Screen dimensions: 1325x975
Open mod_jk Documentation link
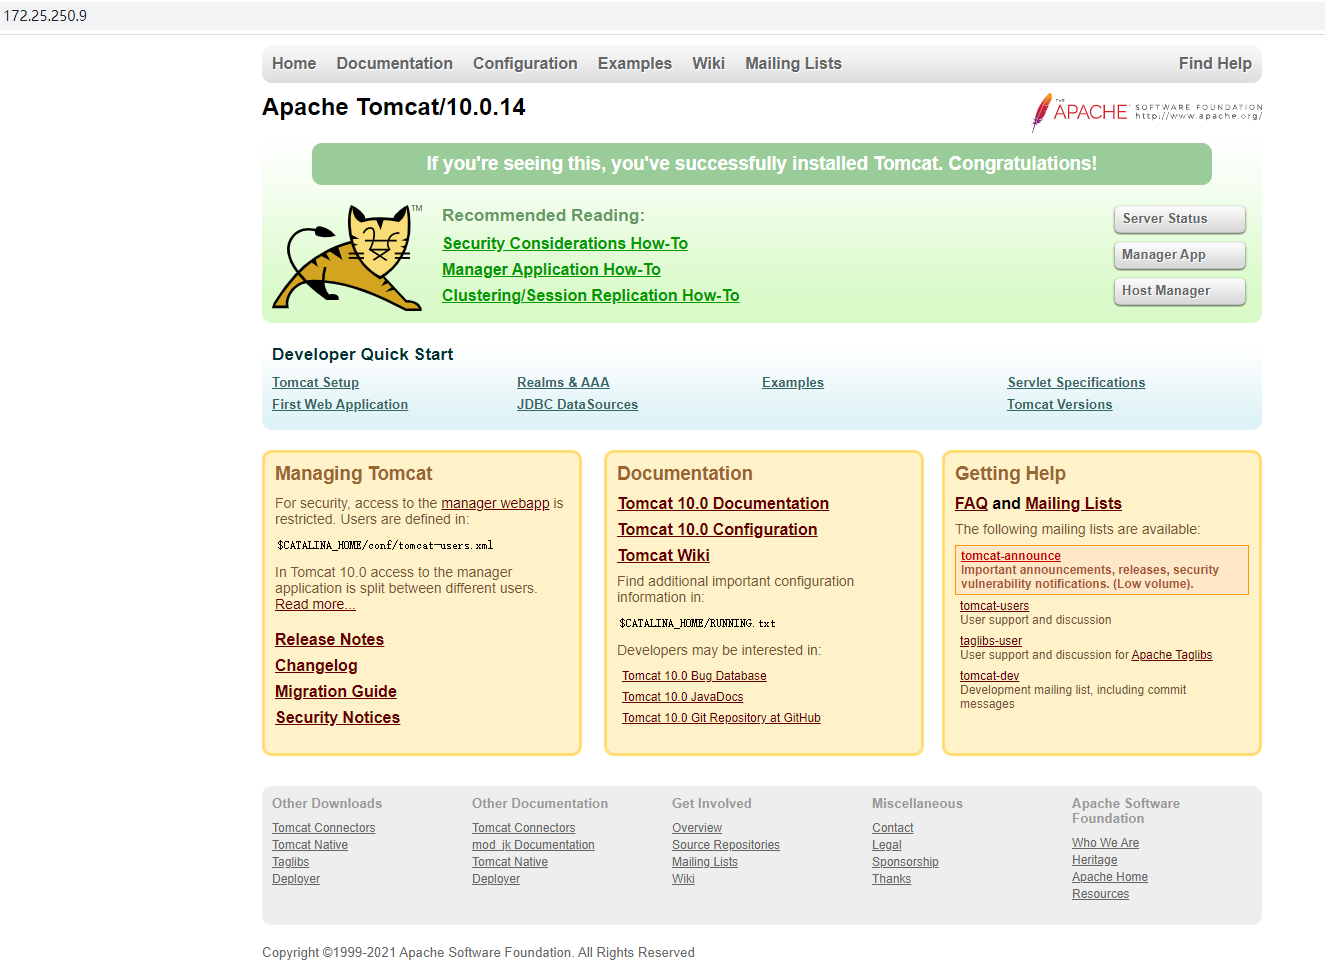pyautogui.click(x=533, y=845)
